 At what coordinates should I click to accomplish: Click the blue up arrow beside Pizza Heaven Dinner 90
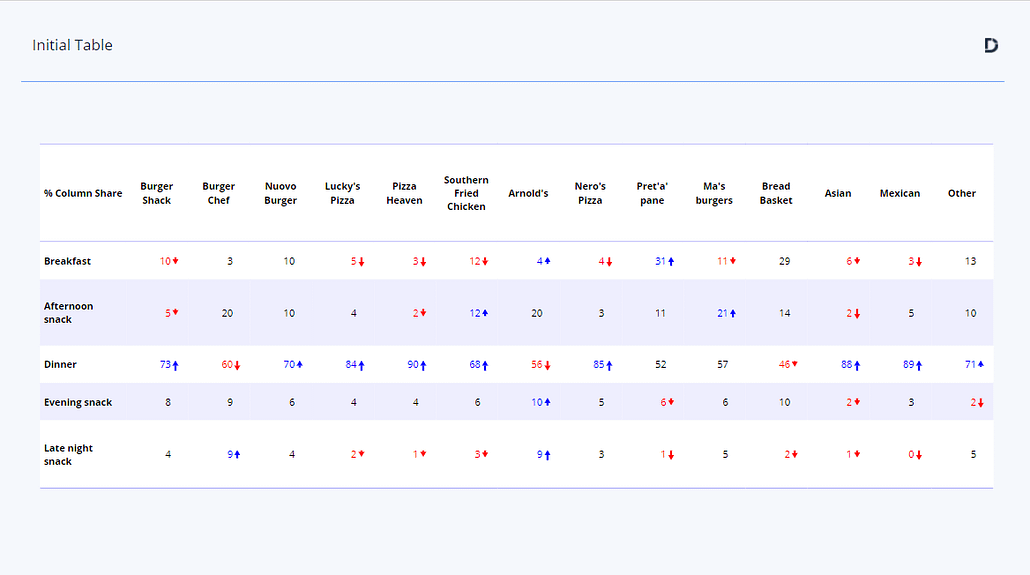(423, 366)
